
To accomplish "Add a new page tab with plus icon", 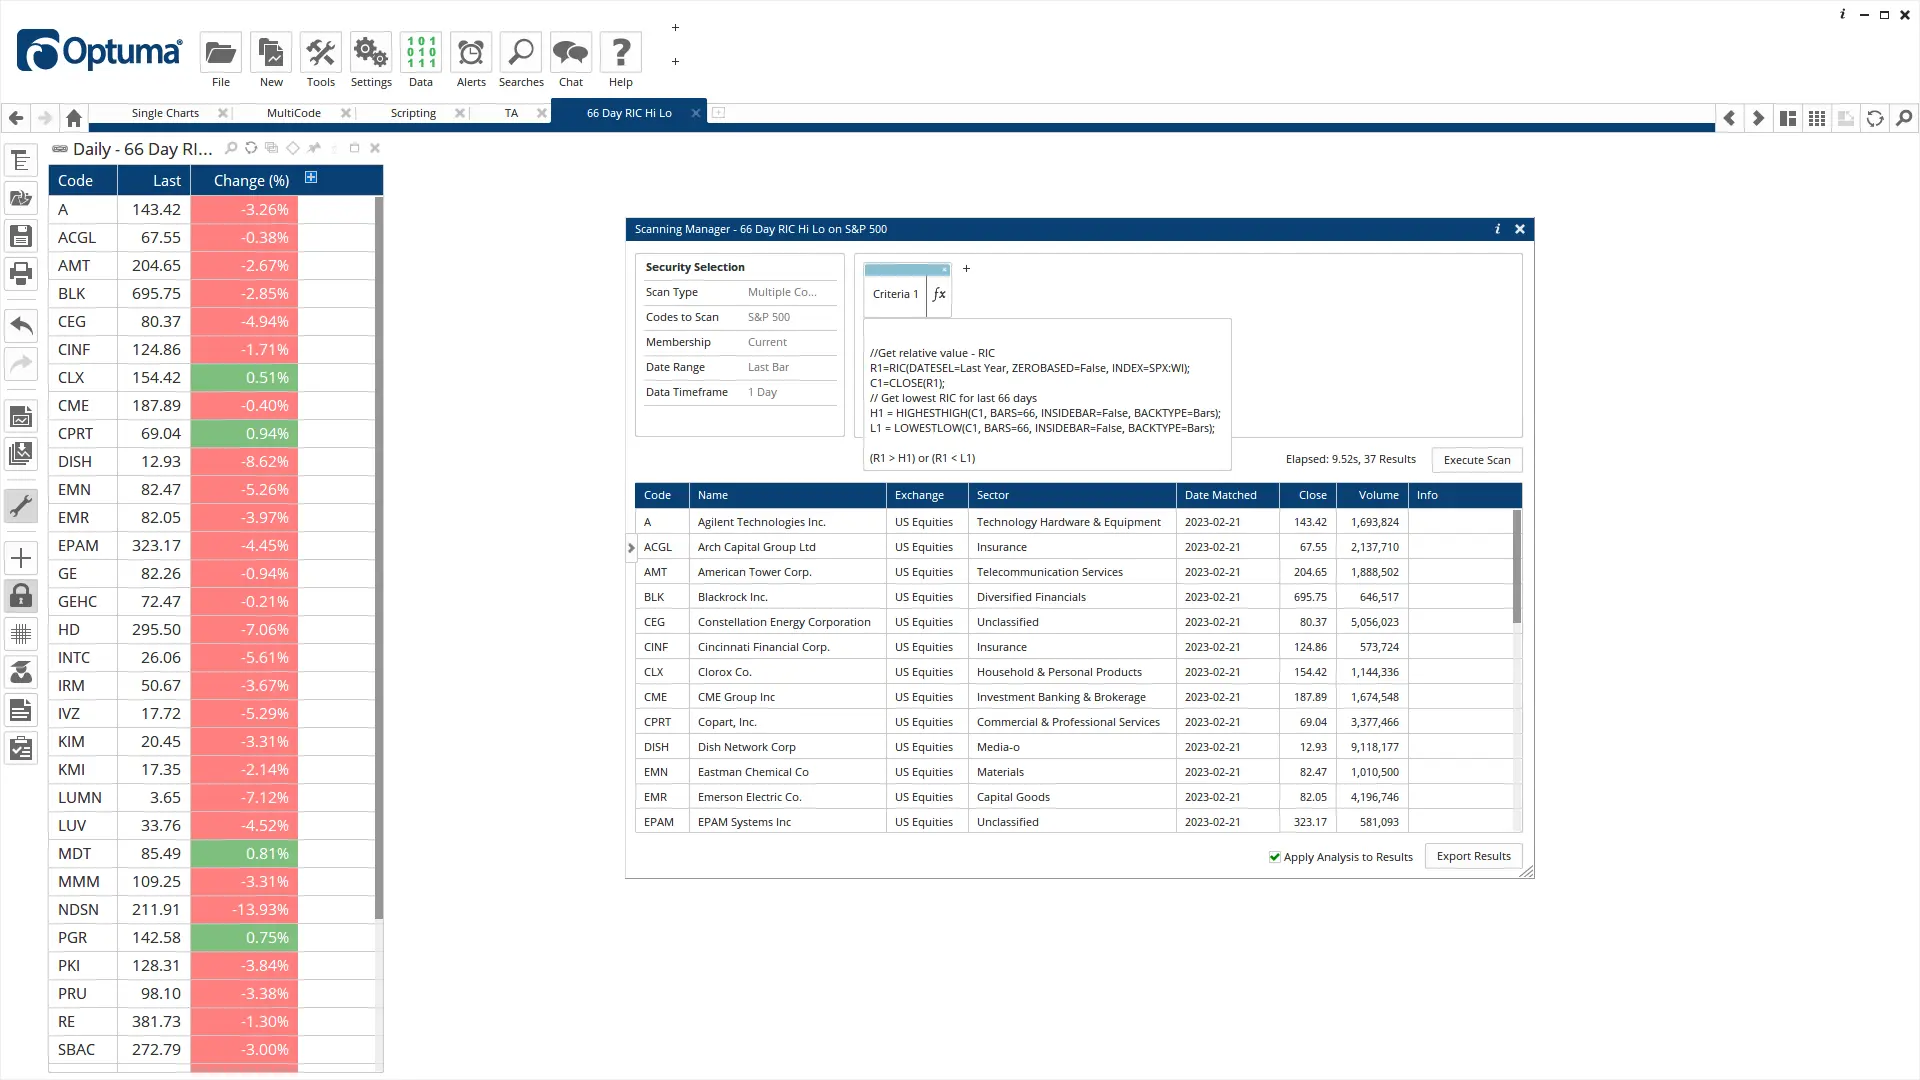I will (718, 113).
